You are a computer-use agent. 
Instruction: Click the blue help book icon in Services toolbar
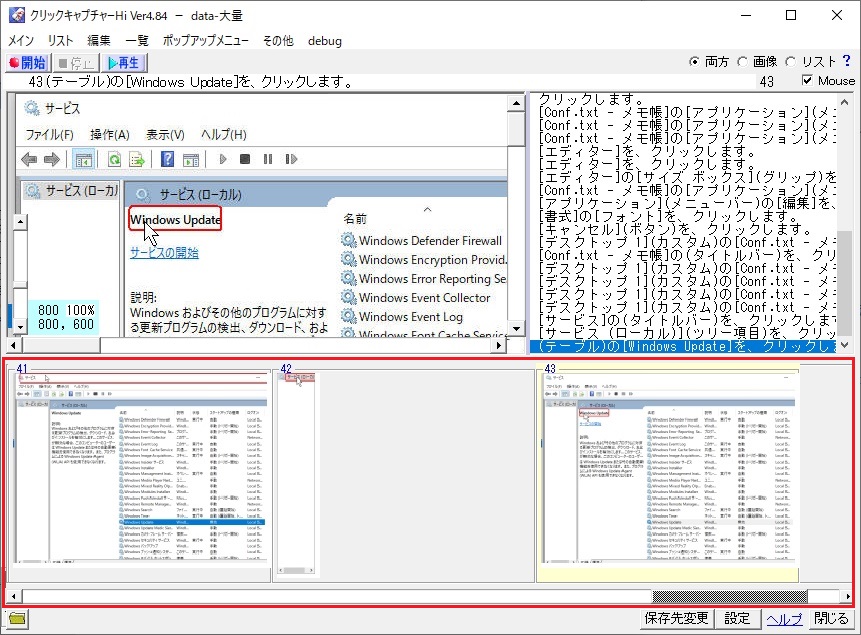tap(167, 159)
